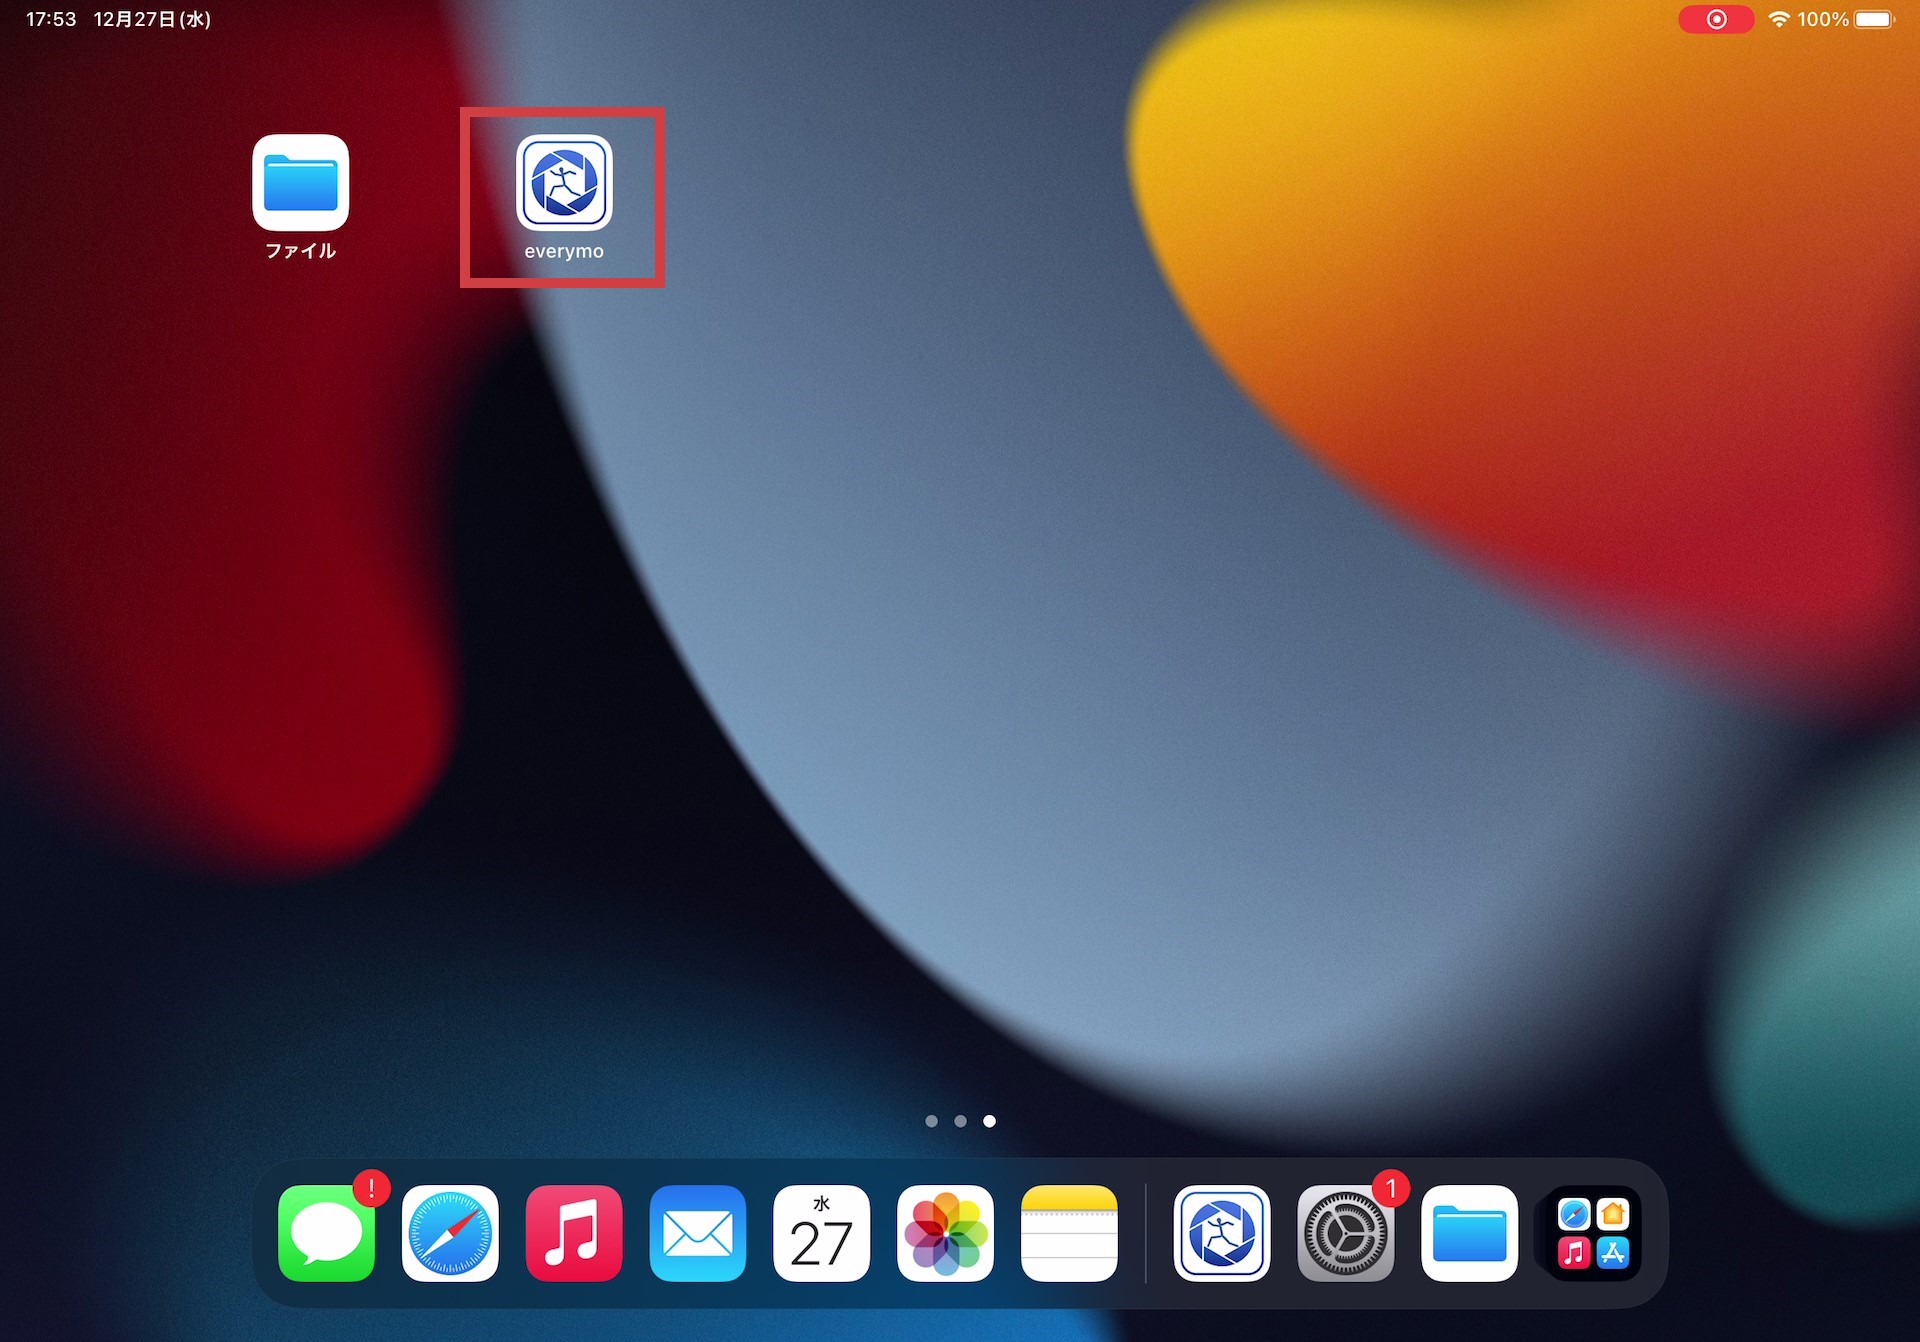Tap the 100% battery indicator
The image size is (1920, 1342).
1846,19
